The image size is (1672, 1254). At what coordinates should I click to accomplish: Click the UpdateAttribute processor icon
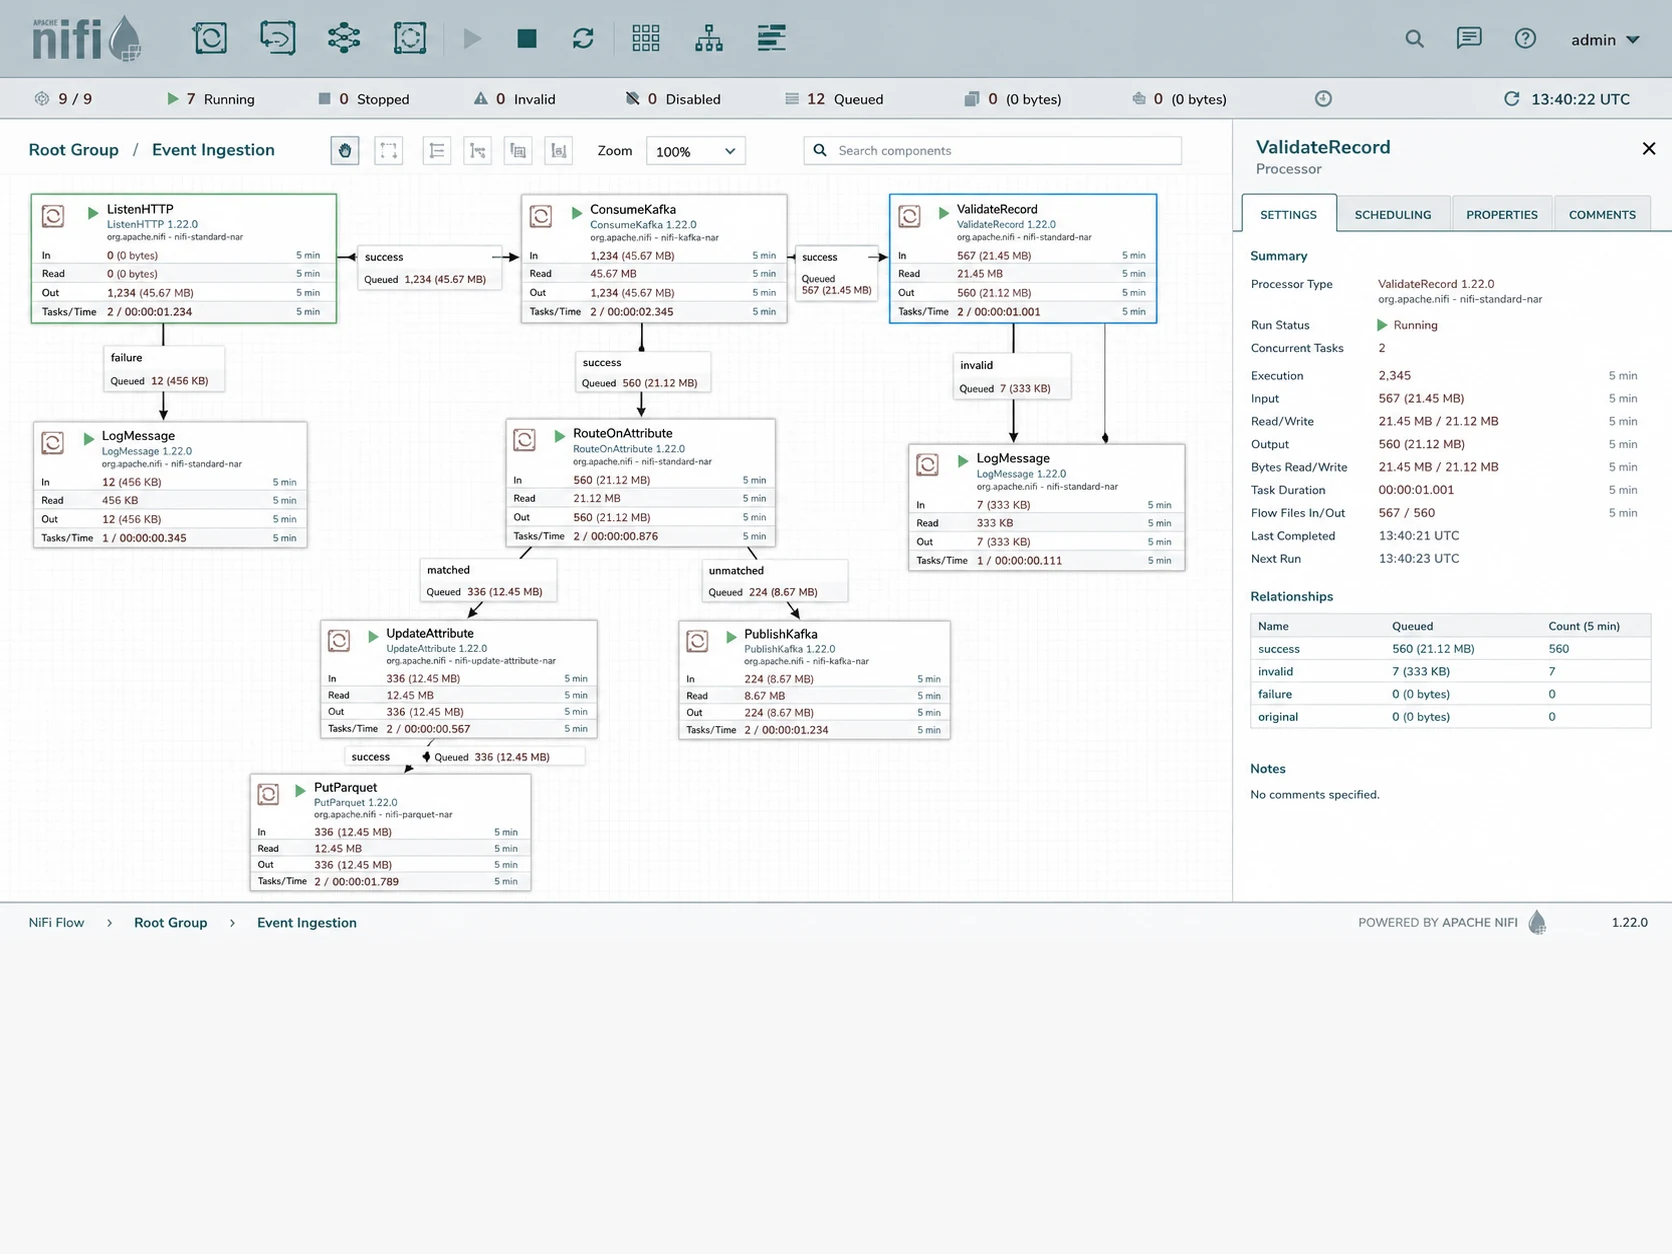(x=339, y=640)
